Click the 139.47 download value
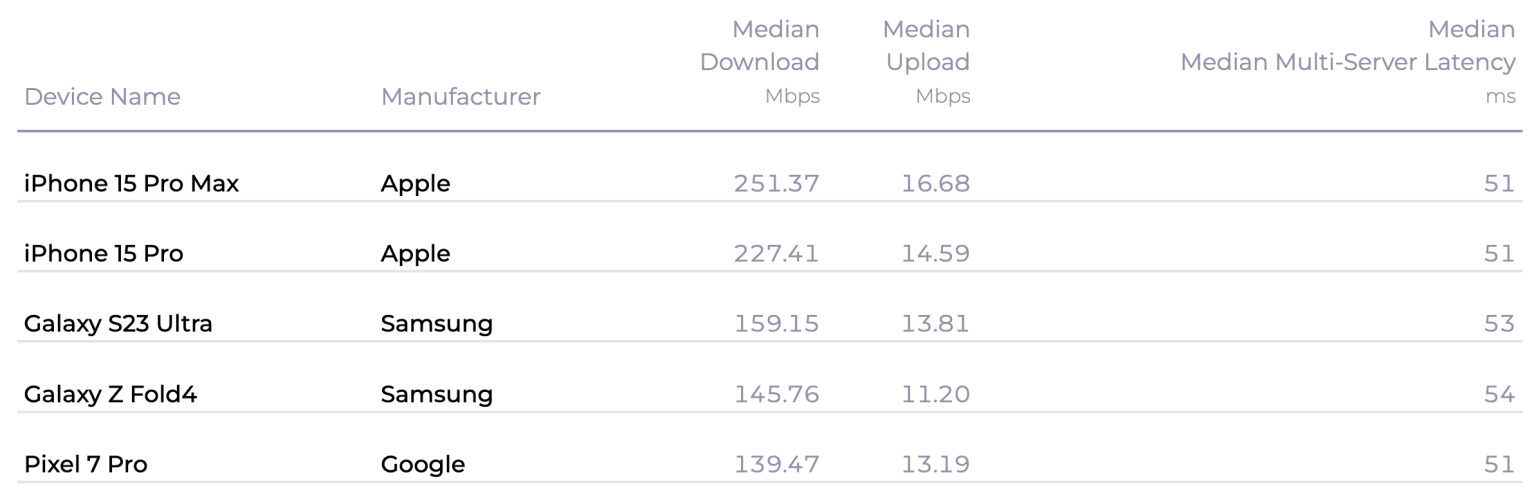 pos(777,464)
